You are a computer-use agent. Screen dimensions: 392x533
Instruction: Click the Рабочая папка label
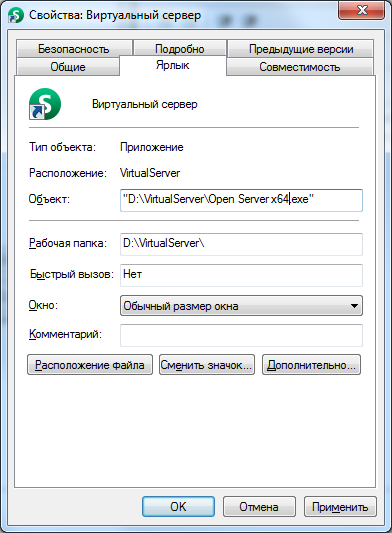[x=68, y=243]
